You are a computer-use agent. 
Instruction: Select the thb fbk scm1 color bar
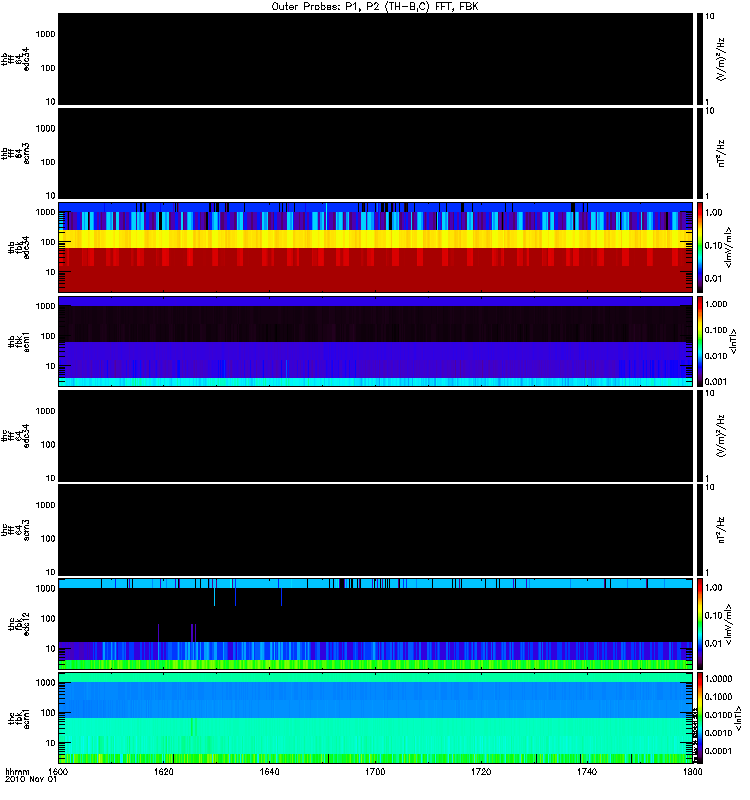pyautogui.click(x=700, y=341)
